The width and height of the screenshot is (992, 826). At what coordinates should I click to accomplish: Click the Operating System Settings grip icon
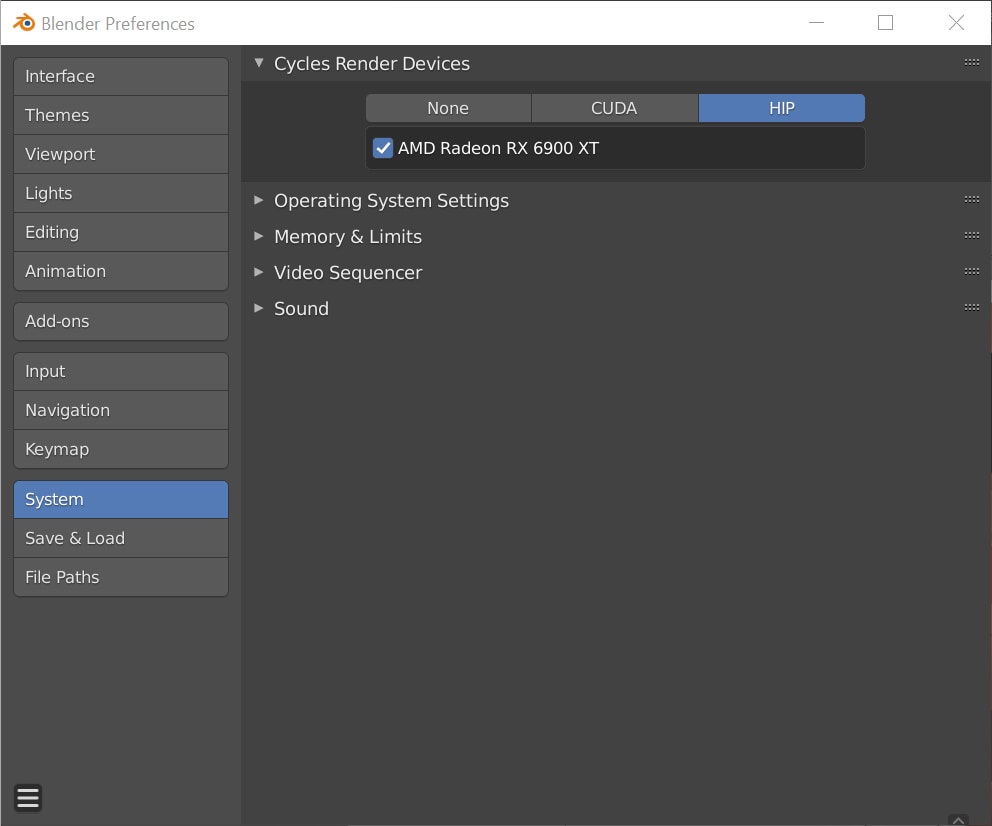pyautogui.click(x=971, y=199)
